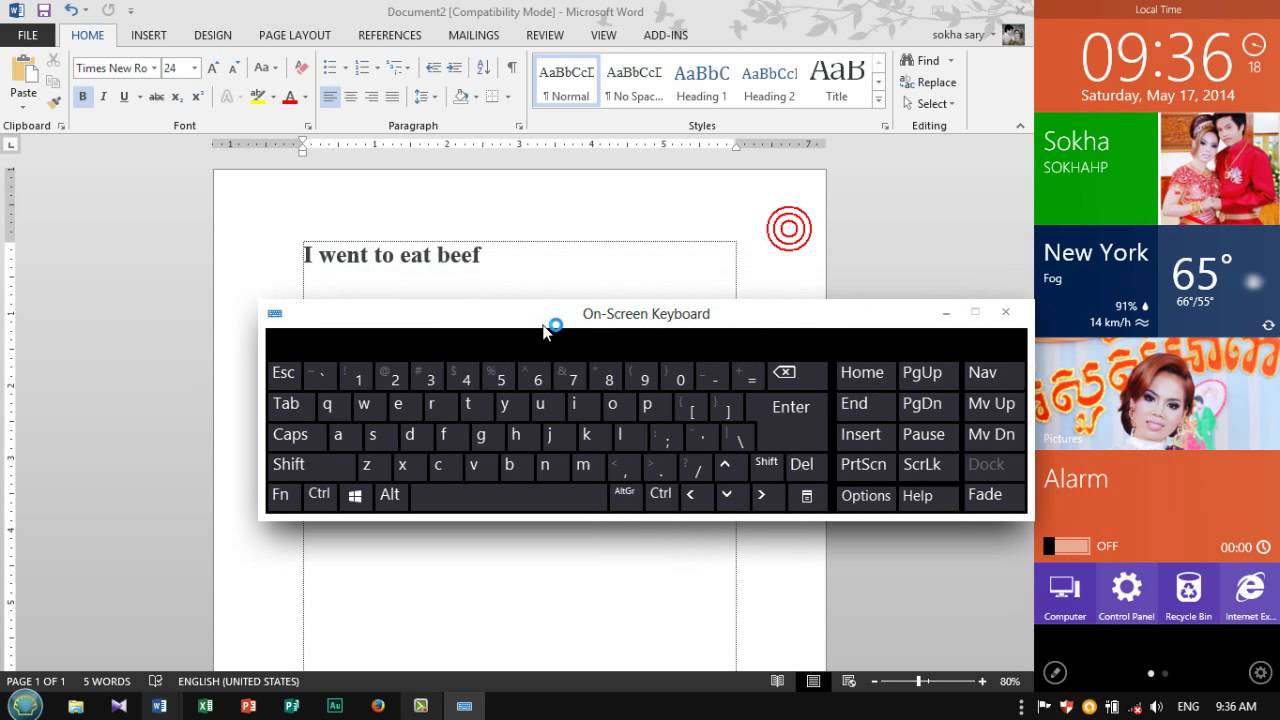Open the PAGE LAYOUT tab
Image resolution: width=1280 pixels, height=720 pixels.
click(x=295, y=35)
